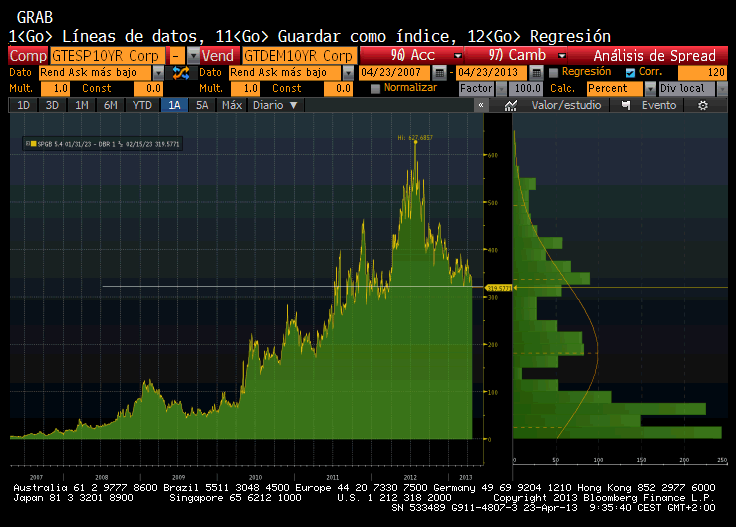
Task: Click the 600 label on the price axis
Action: [492, 155]
